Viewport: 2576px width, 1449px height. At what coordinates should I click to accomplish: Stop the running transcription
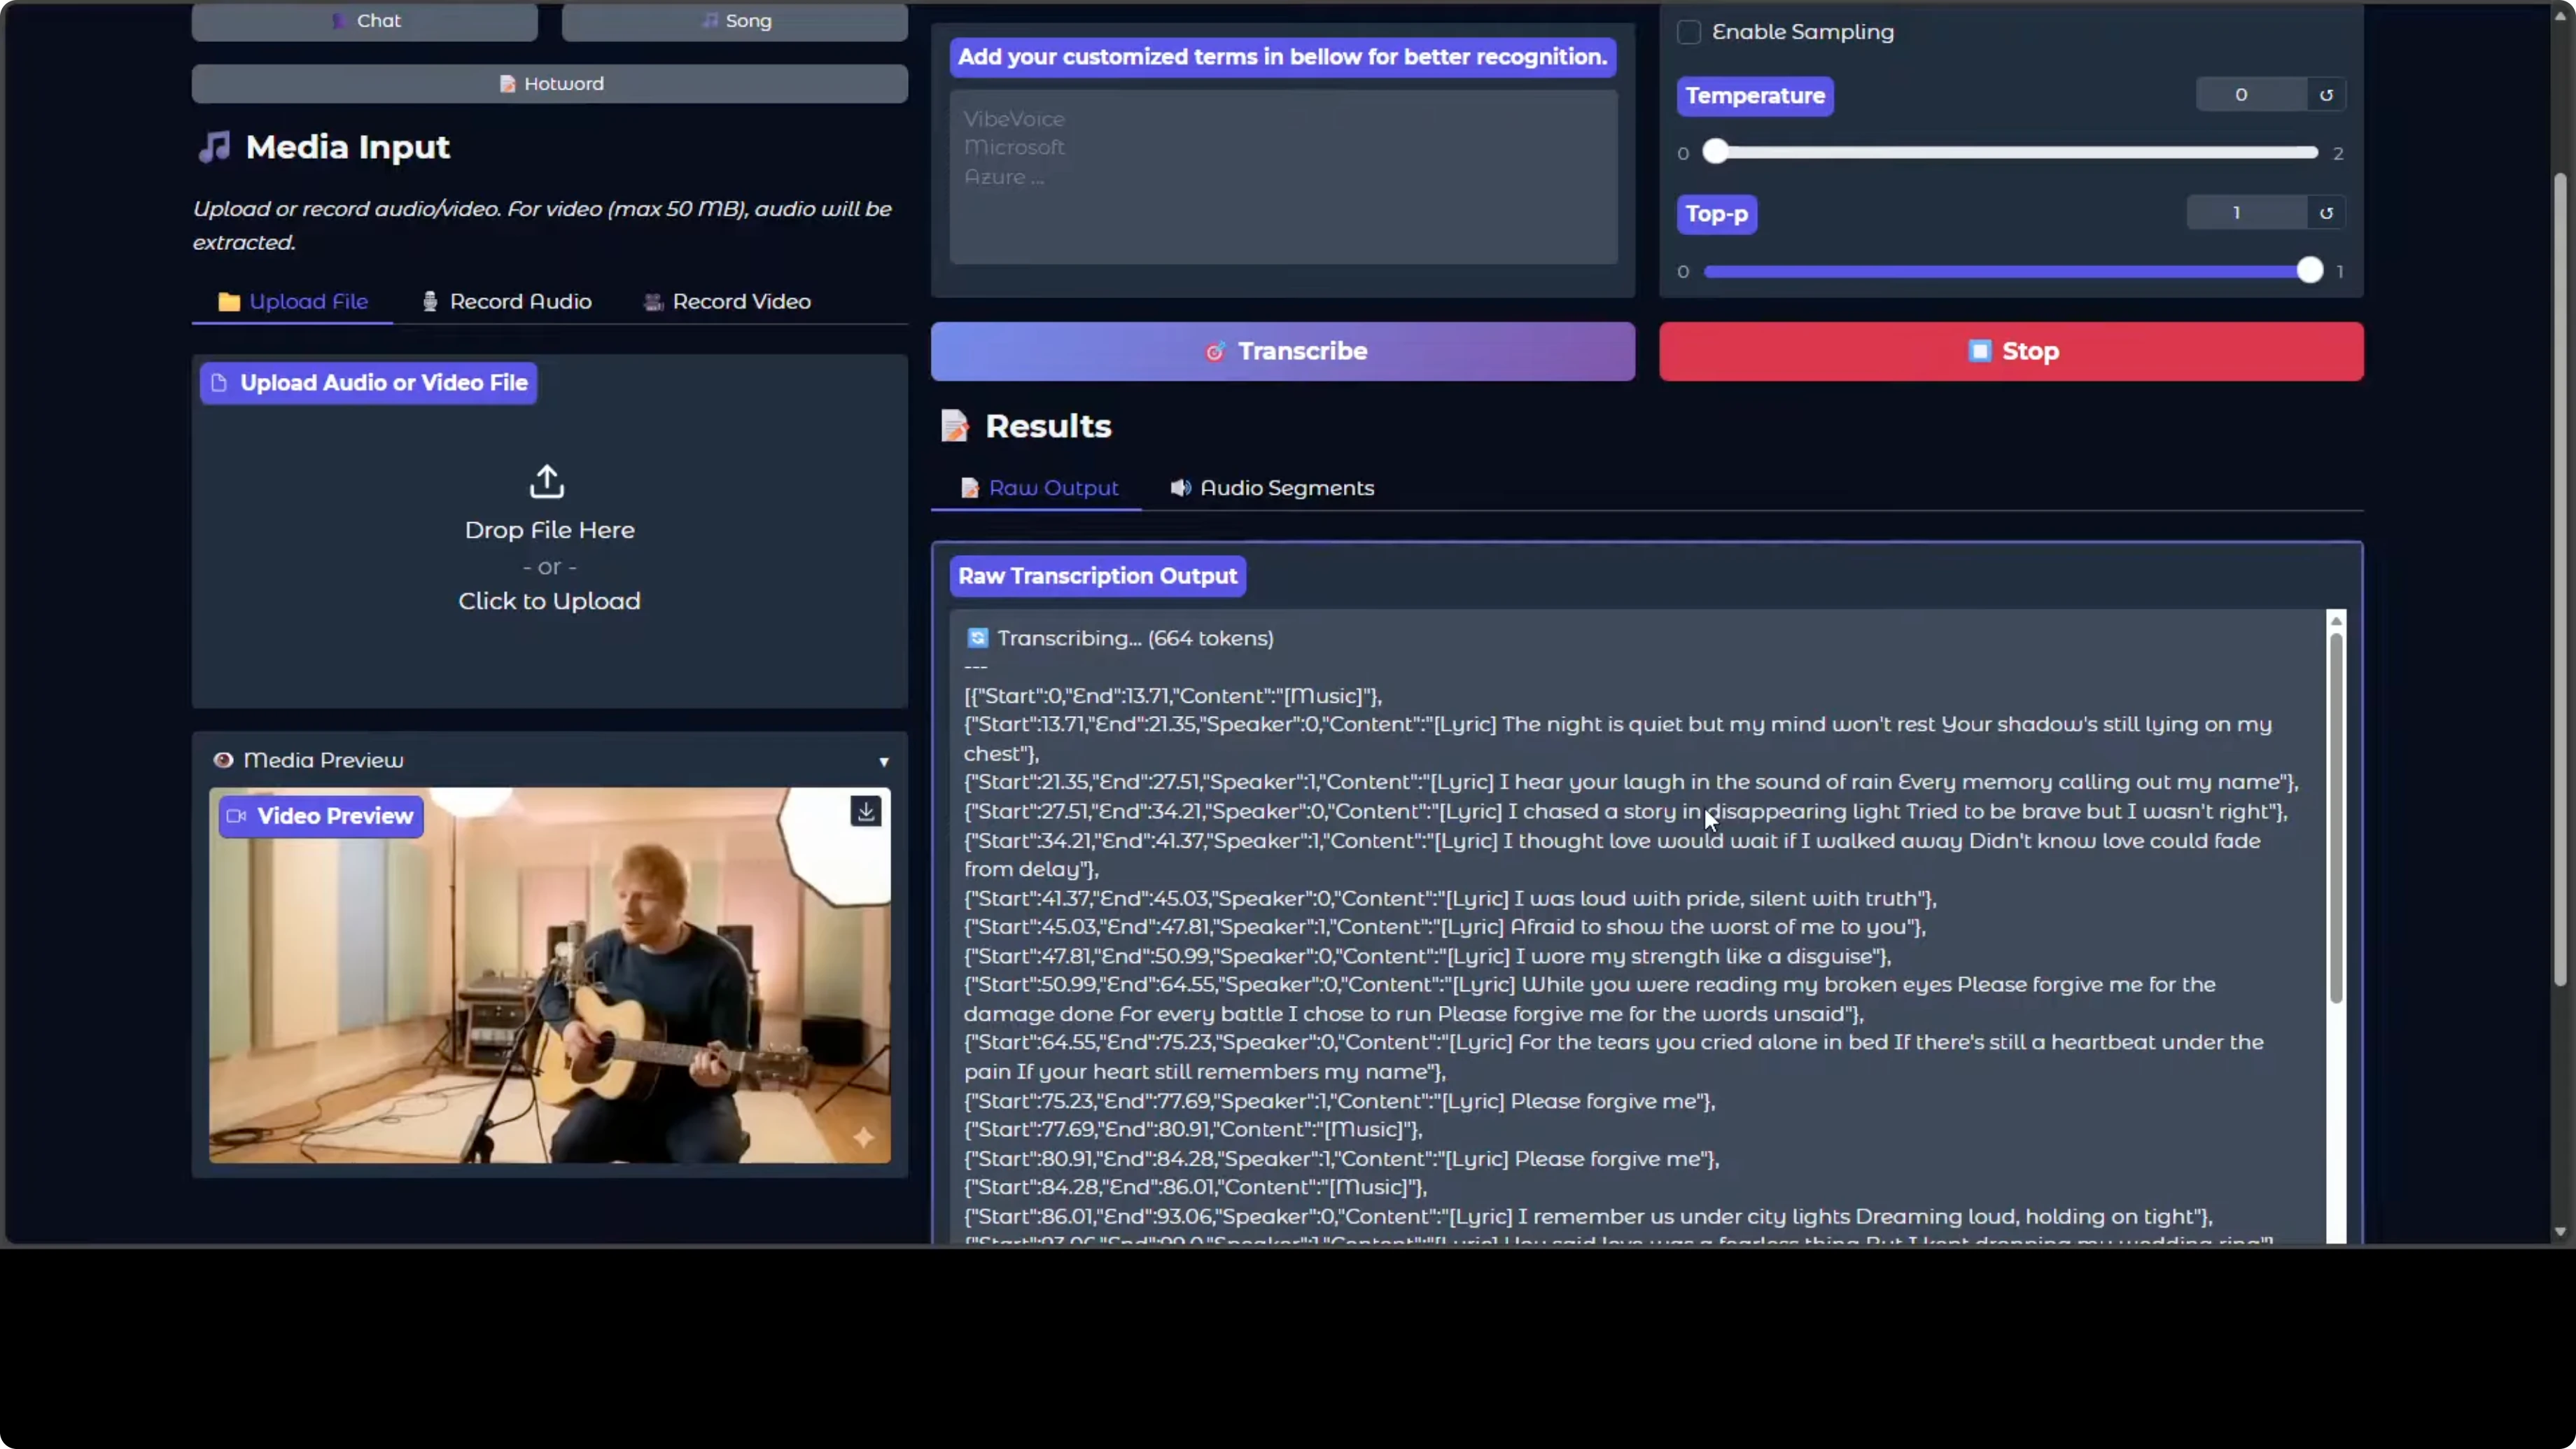pos(2011,351)
